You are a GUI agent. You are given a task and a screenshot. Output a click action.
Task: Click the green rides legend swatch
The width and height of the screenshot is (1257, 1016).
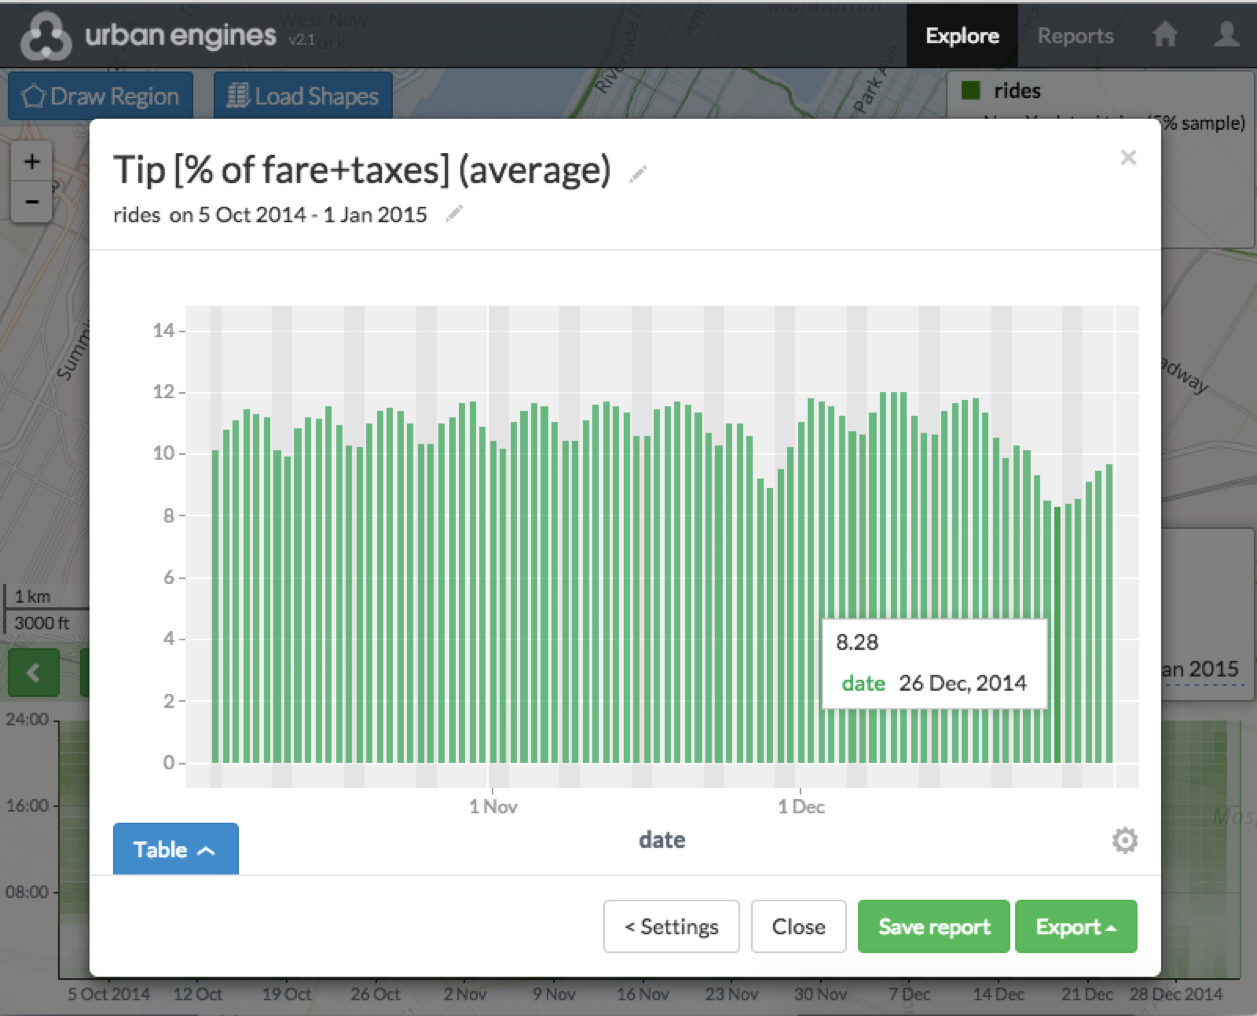coord(970,91)
